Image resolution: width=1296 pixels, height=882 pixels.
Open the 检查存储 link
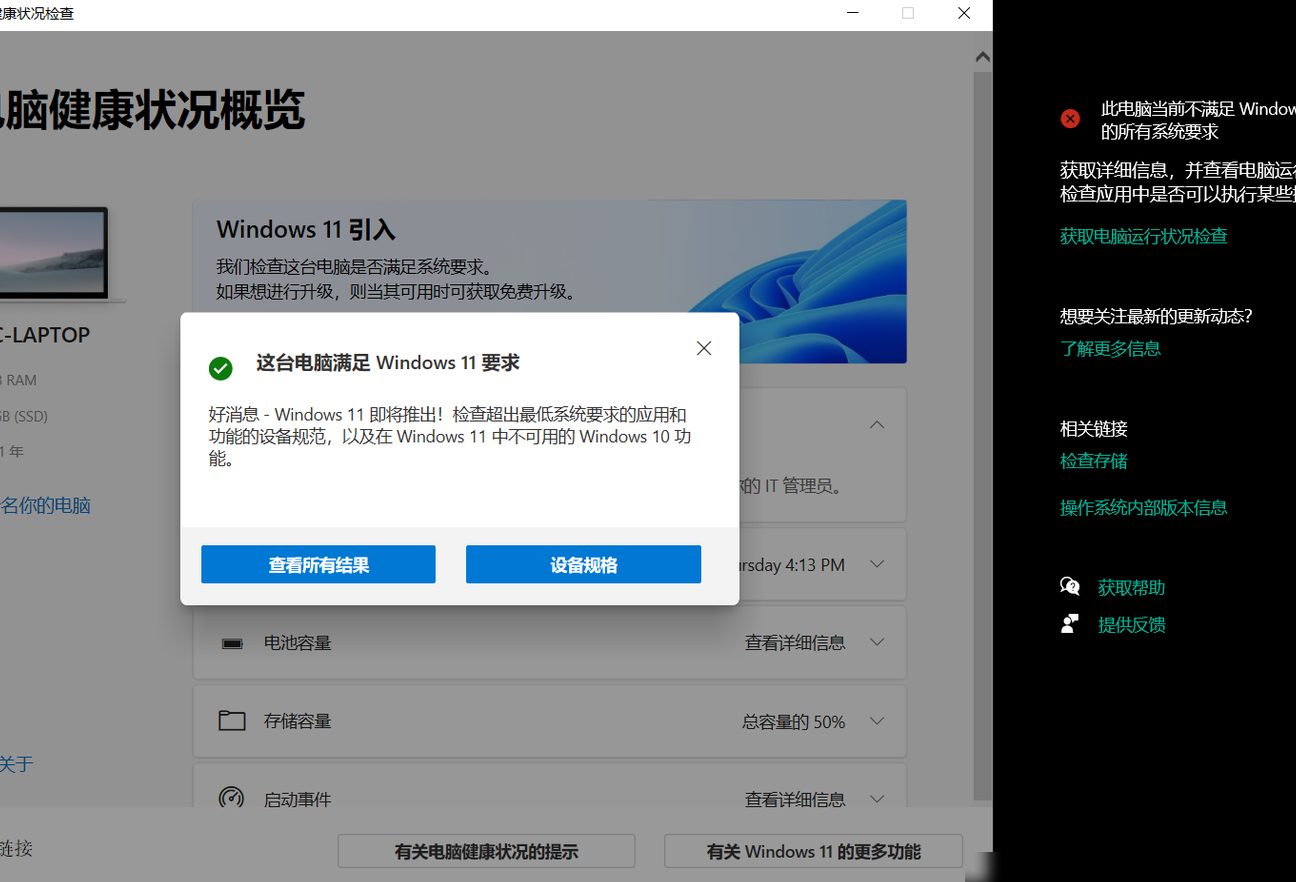point(1094,461)
